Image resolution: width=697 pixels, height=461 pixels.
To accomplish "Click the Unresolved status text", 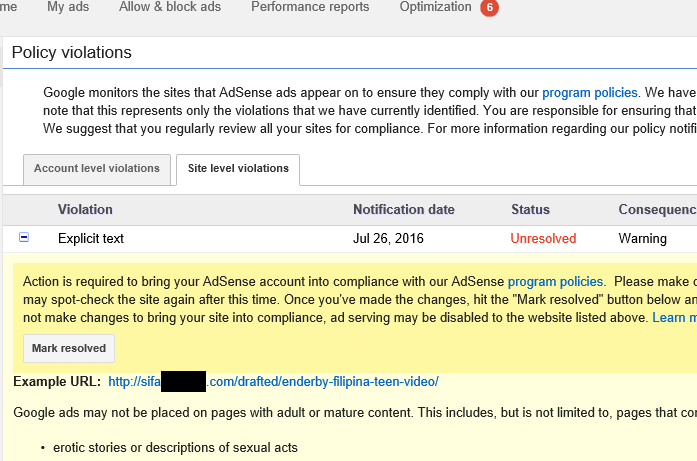I will [x=543, y=239].
